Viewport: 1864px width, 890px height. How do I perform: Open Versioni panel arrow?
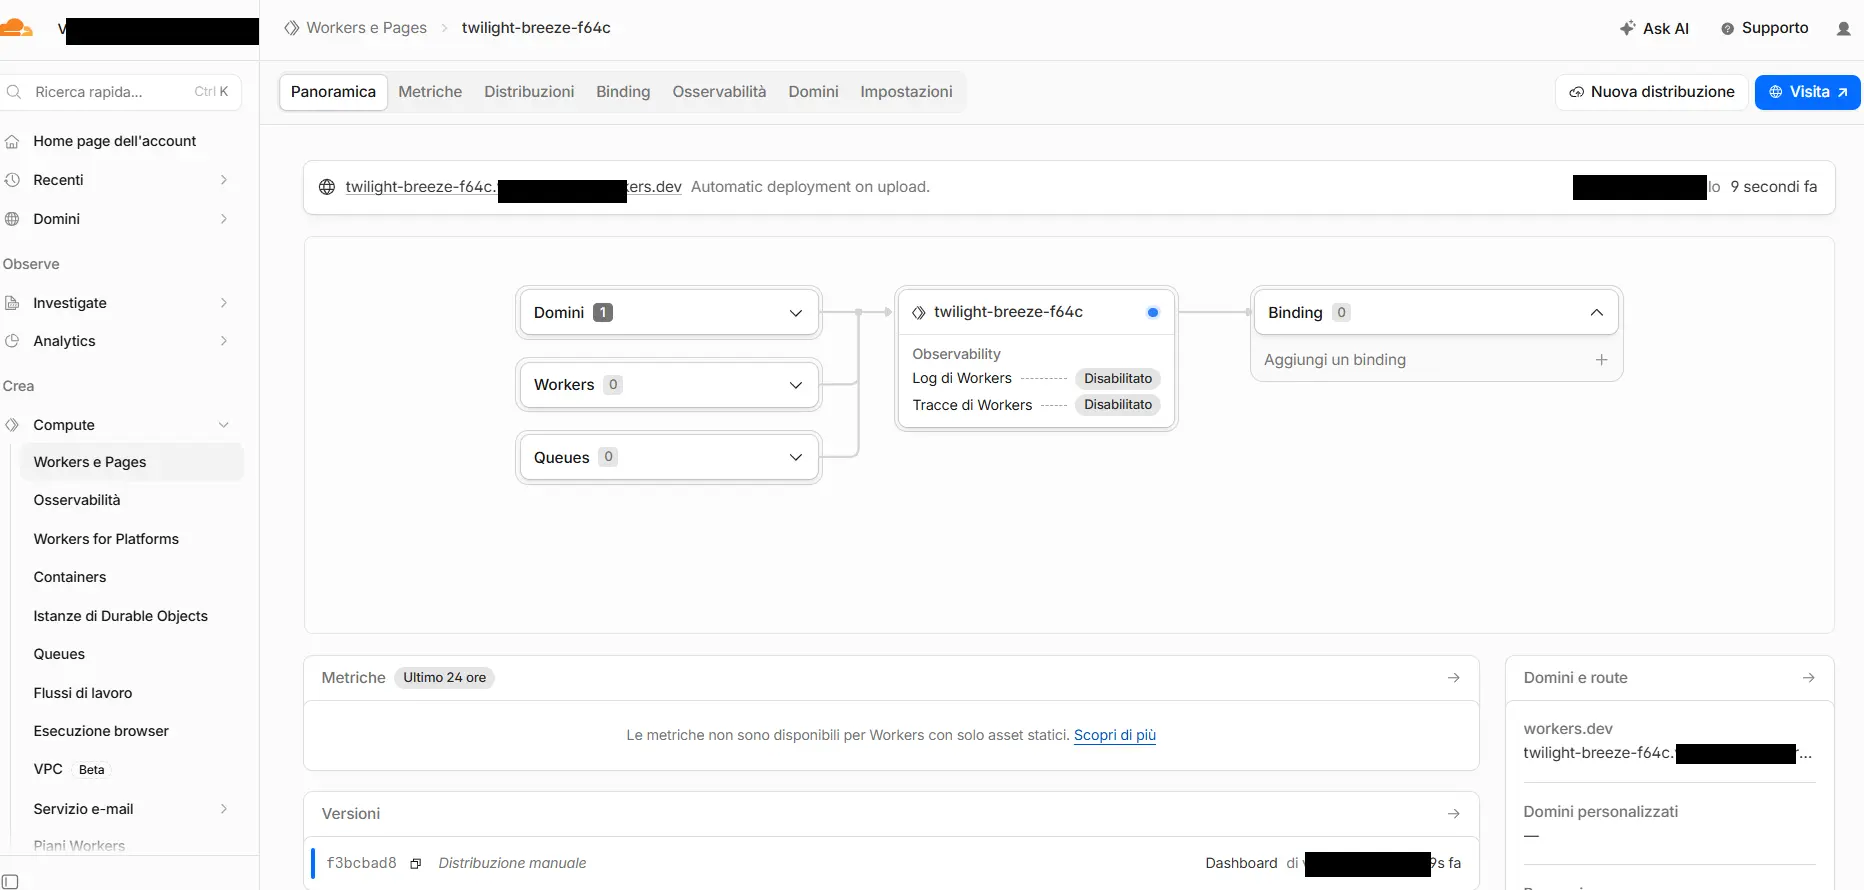pos(1454,814)
